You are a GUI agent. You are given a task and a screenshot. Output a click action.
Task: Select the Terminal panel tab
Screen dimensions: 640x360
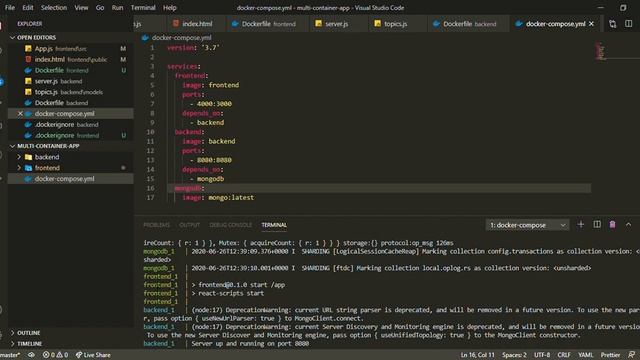[274, 225]
